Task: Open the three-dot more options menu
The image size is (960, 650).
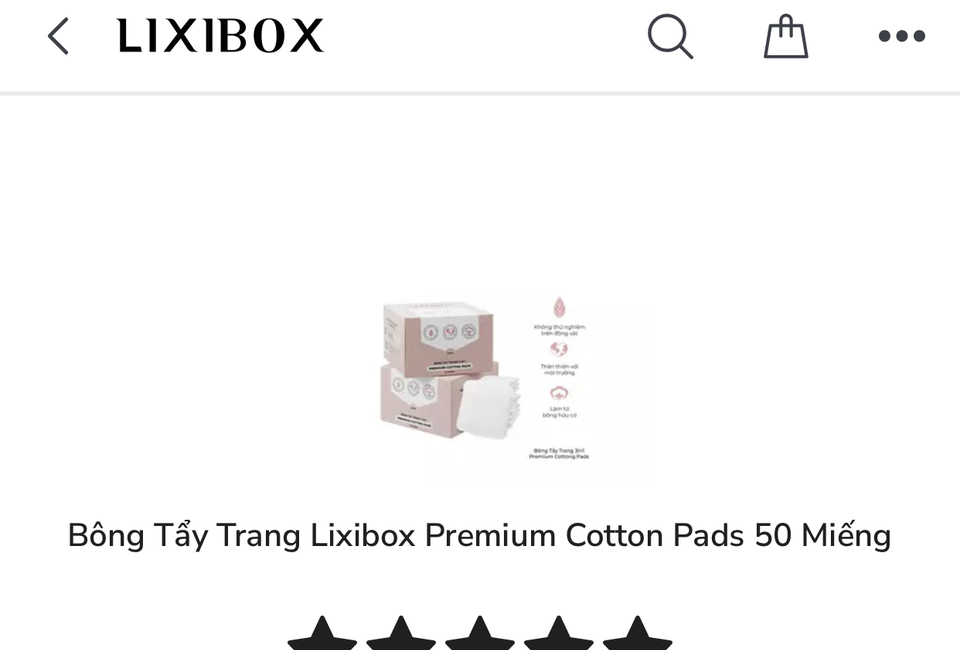Action: coord(901,36)
